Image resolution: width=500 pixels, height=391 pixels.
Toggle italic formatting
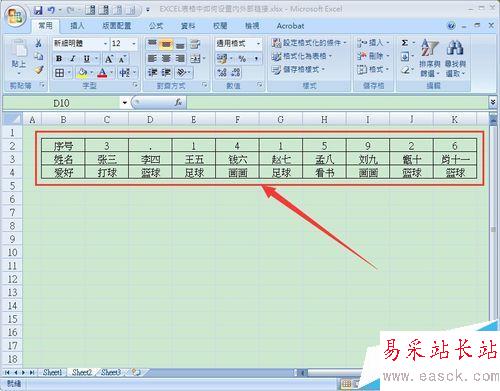coord(73,59)
